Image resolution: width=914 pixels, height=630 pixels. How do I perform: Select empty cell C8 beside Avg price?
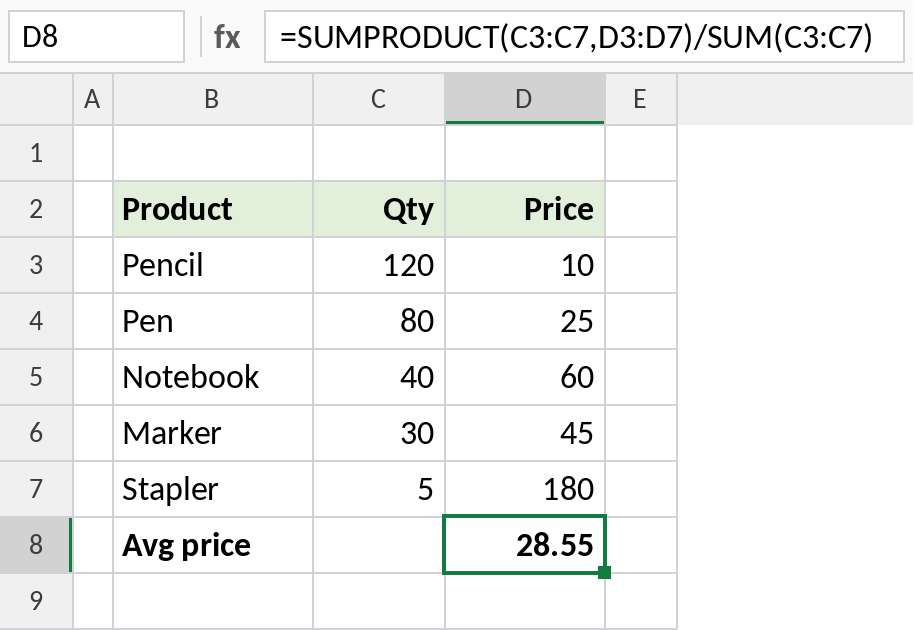point(379,544)
